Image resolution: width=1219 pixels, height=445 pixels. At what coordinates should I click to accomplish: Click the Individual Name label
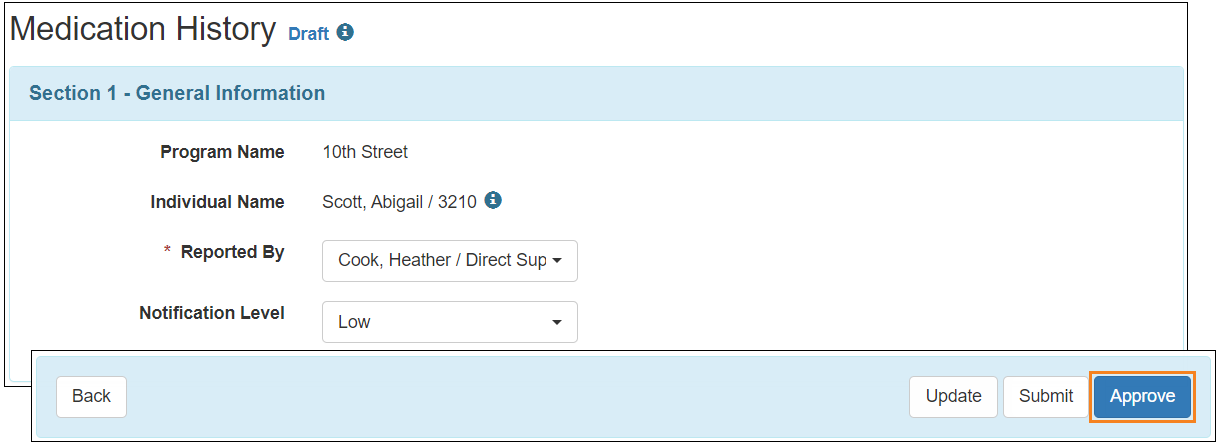pyautogui.click(x=217, y=202)
